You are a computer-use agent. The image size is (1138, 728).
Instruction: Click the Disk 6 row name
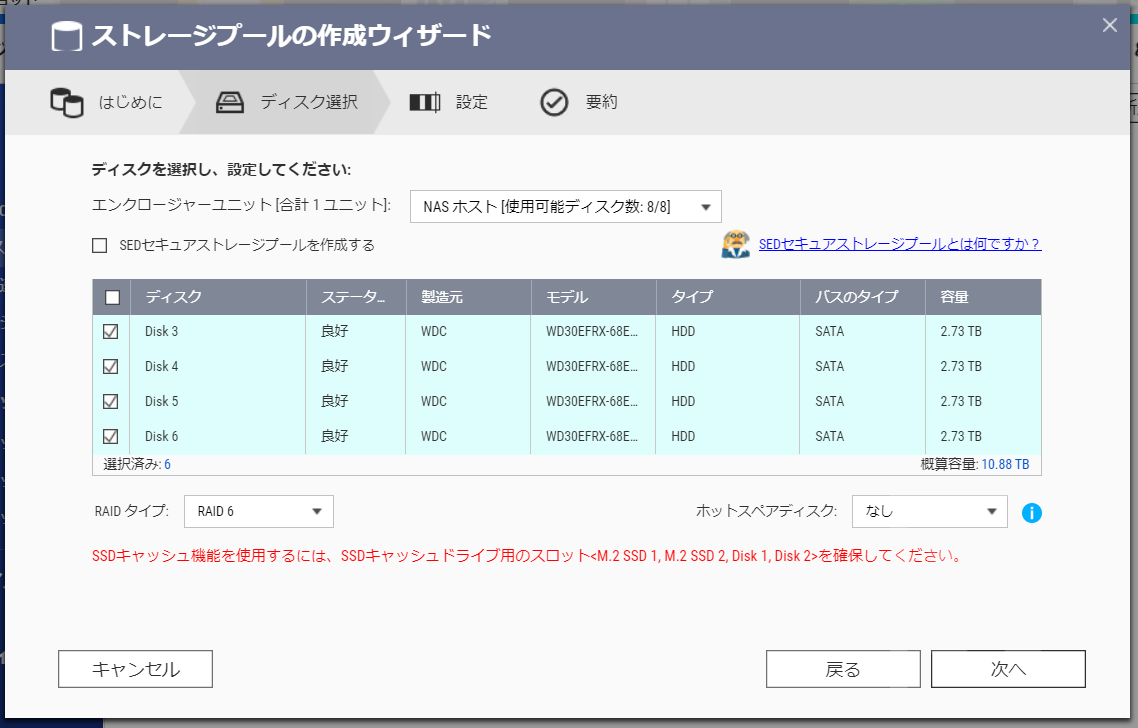161,436
